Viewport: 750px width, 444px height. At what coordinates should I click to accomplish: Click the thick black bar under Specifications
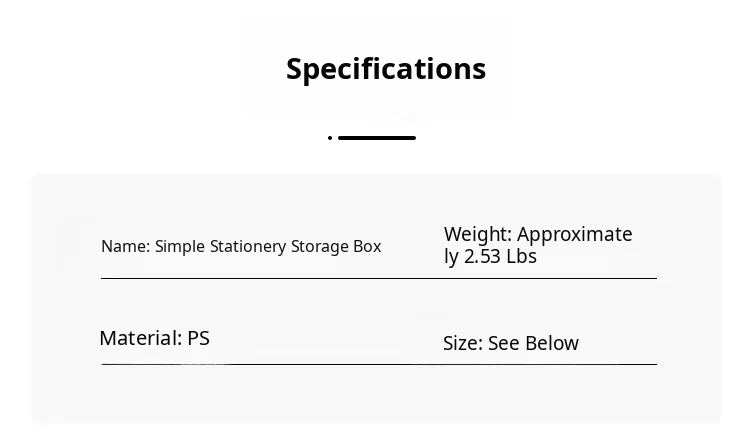point(377,138)
